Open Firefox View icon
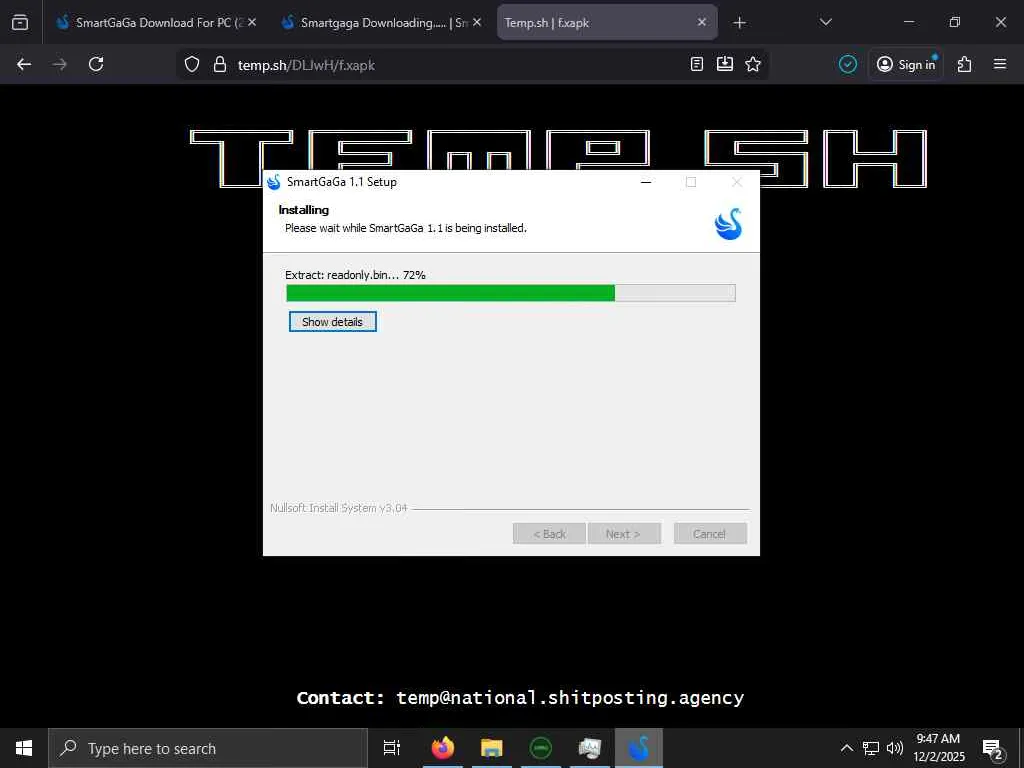This screenshot has height=768, width=1024. [x=20, y=22]
